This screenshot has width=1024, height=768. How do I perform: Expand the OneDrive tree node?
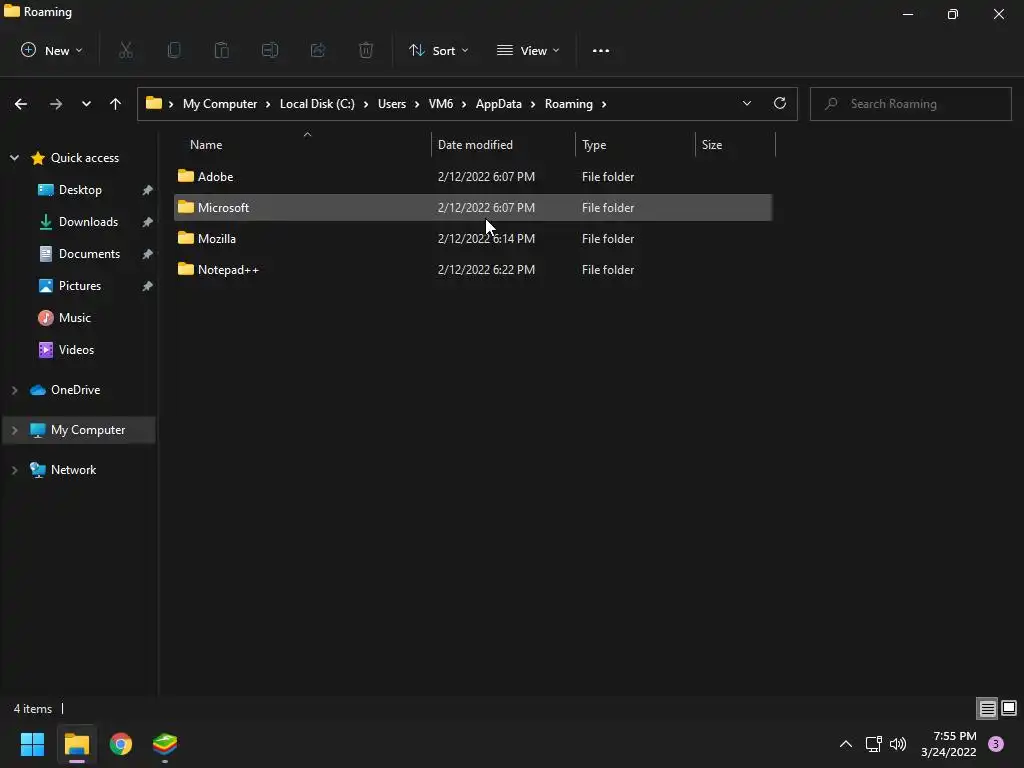(x=14, y=390)
